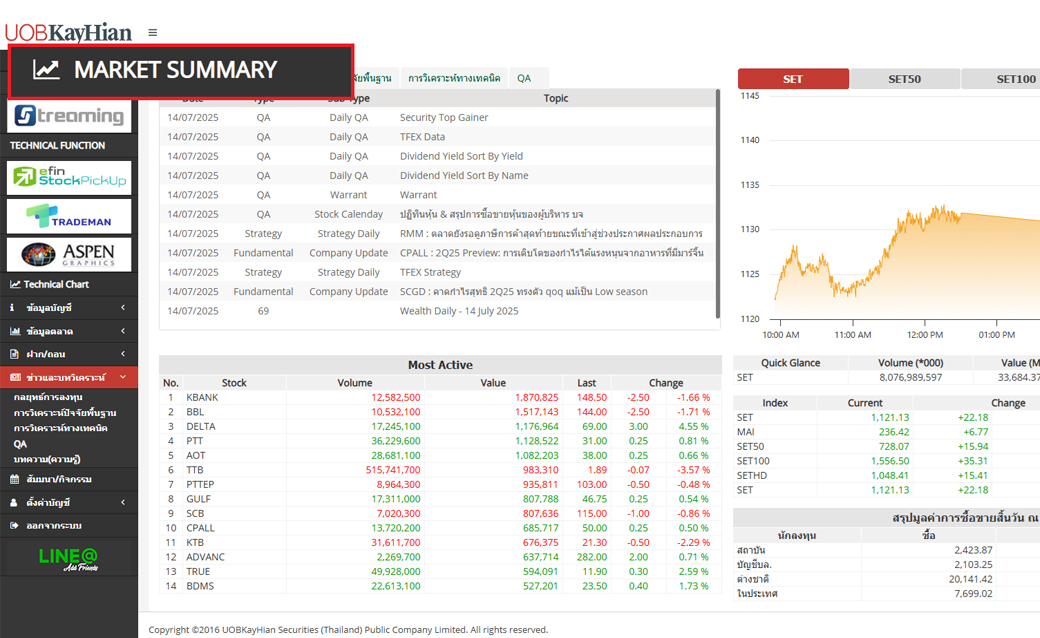Select PTTEP in the Most Active table

pyautogui.click(x=200, y=485)
